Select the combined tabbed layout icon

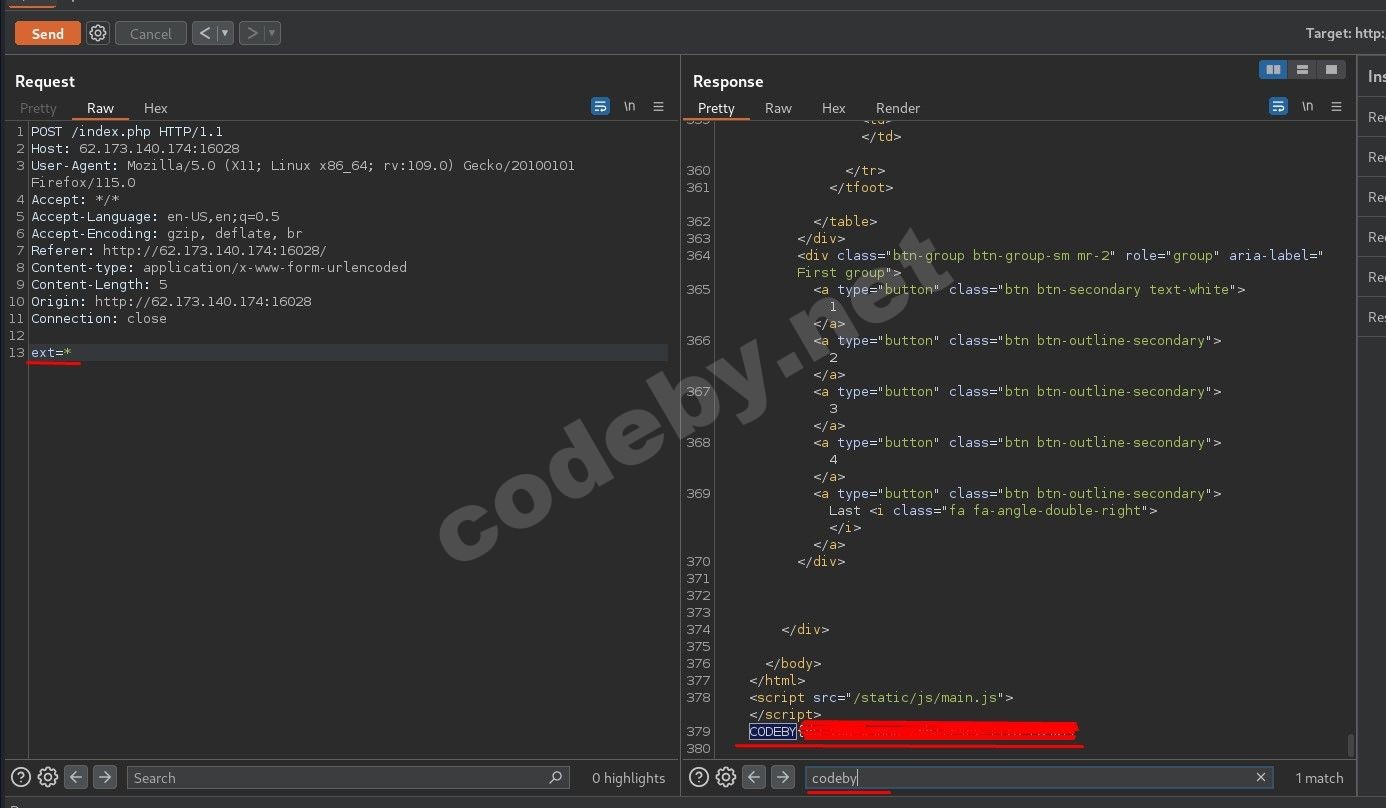pos(1331,69)
